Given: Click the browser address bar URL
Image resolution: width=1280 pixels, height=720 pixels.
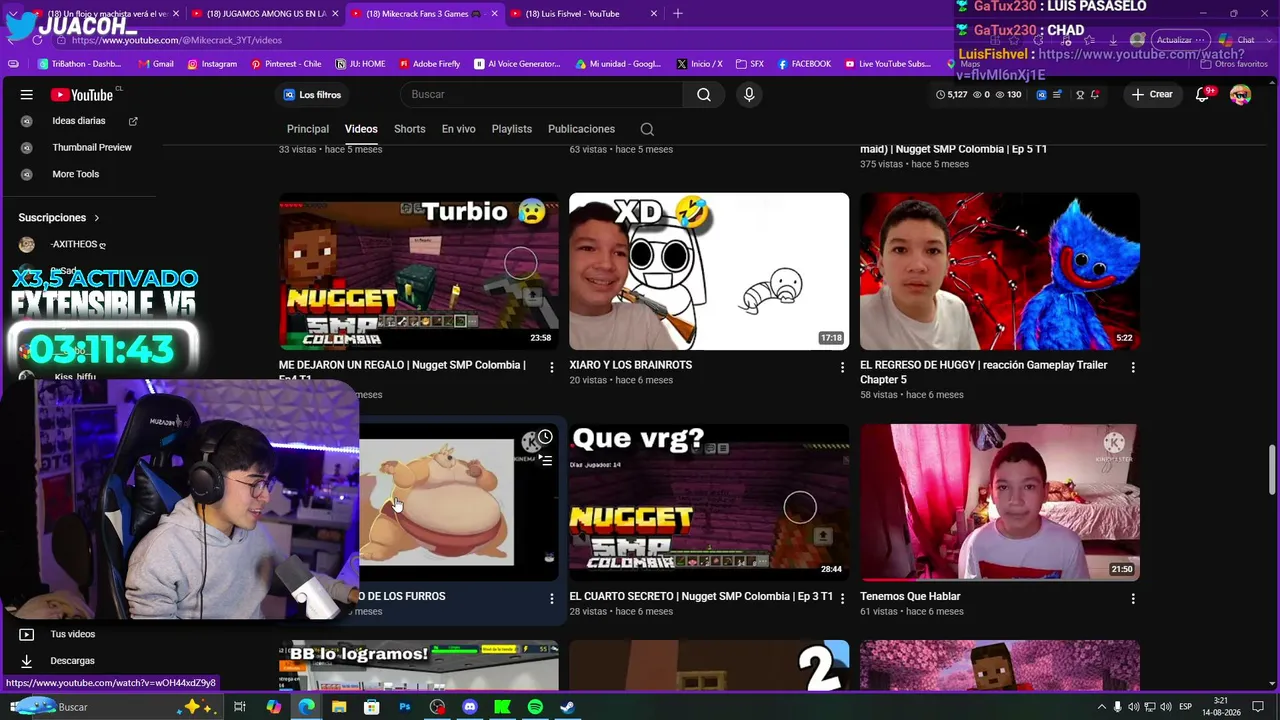Looking at the screenshot, I should (x=176, y=40).
